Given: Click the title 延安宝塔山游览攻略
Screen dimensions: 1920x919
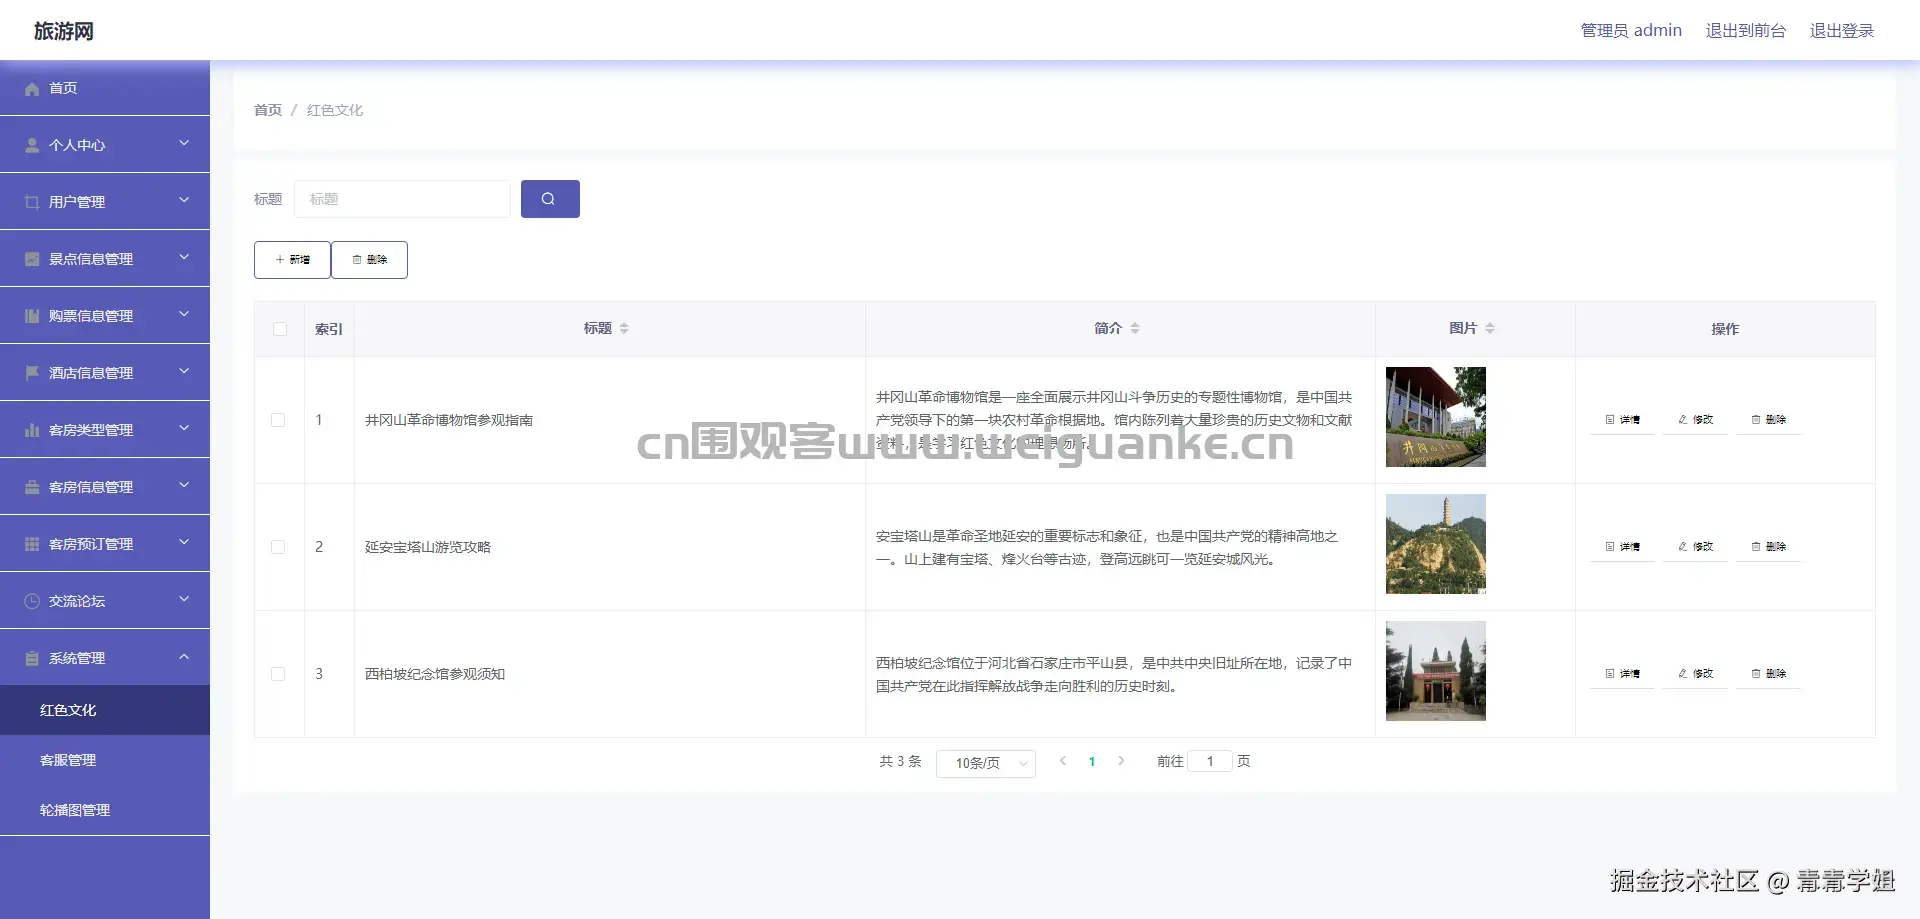Looking at the screenshot, I should click(x=428, y=547).
